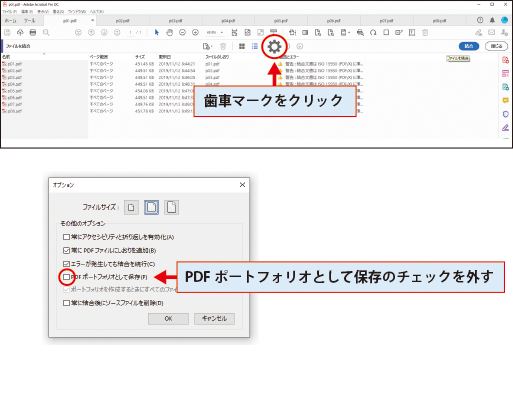Open the ヘルプ menu
Screen dimensions: 513x394
[97, 11]
